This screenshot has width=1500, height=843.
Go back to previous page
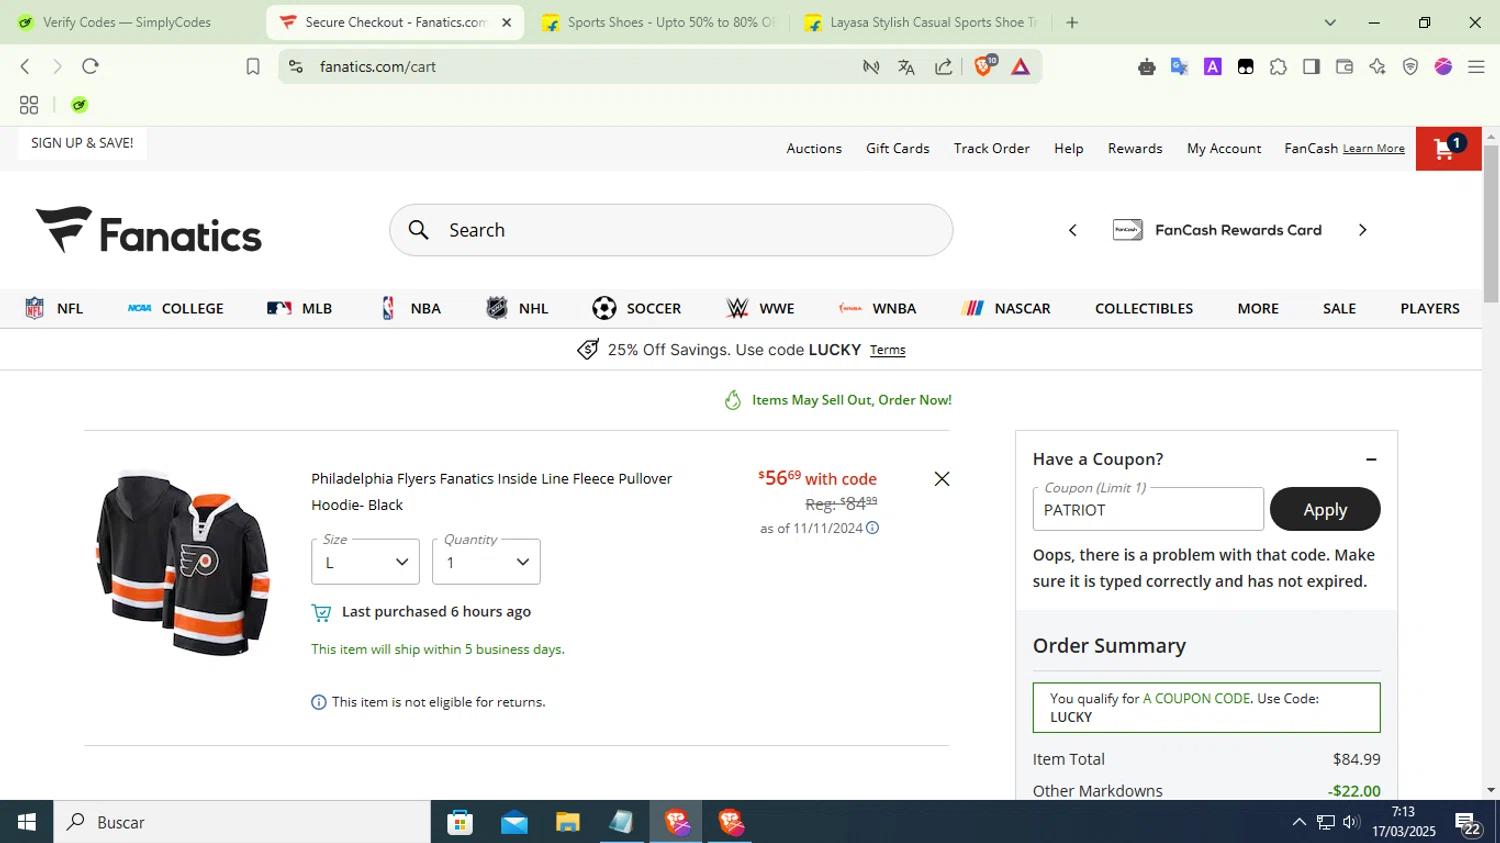point(25,66)
